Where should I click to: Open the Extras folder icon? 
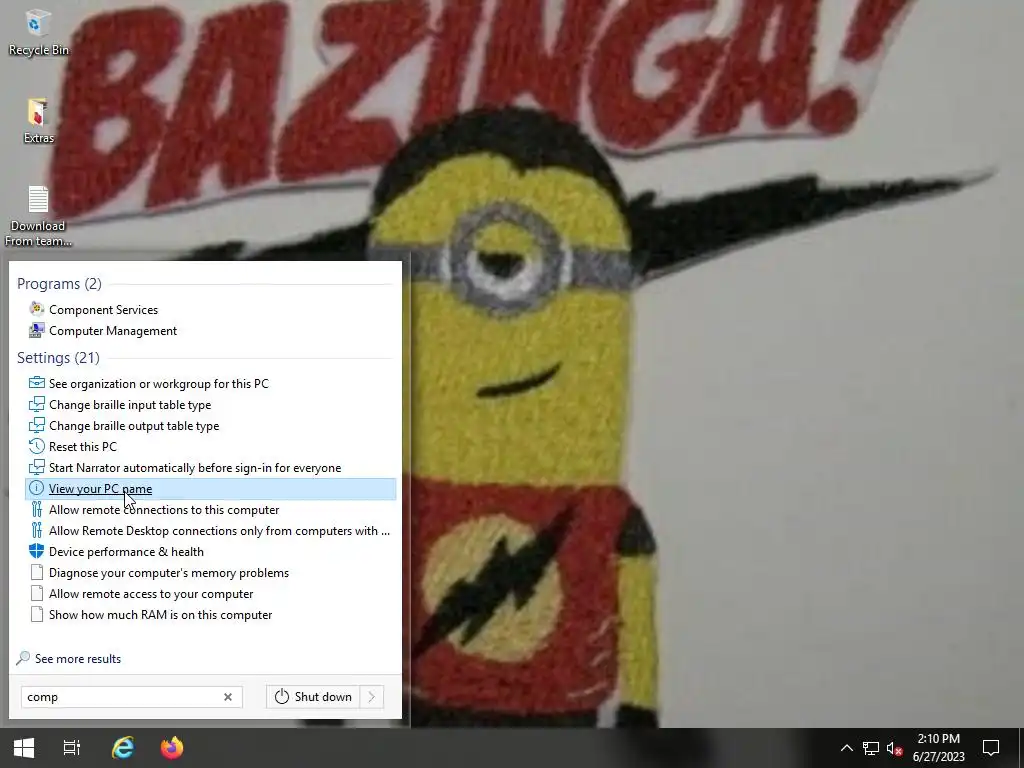(38, 121)
